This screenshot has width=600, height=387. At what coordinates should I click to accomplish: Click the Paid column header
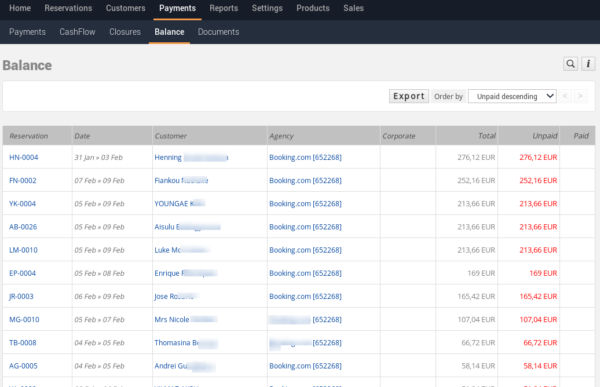point(581,136)
